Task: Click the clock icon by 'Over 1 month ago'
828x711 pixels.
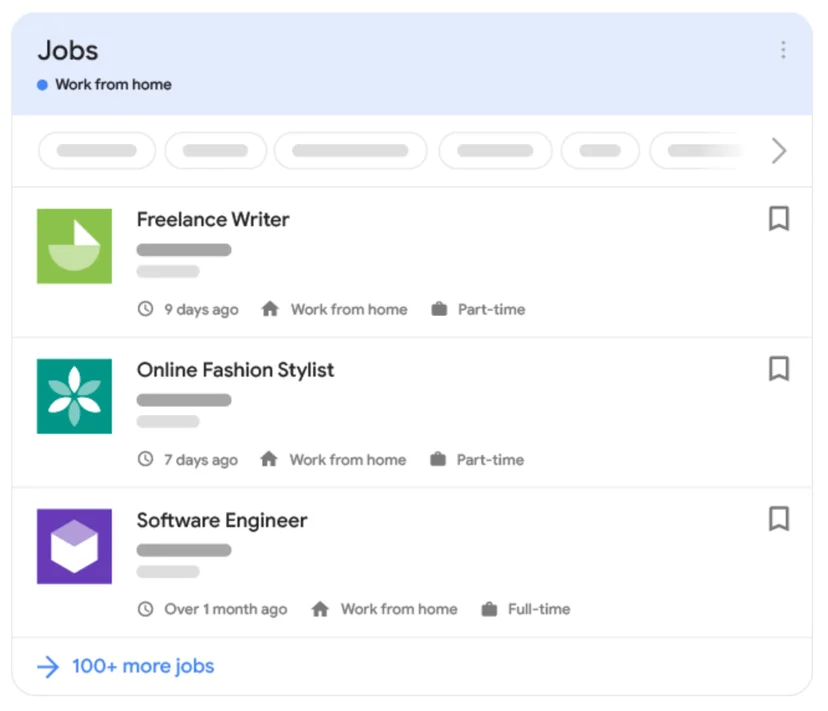Action: click(x=145, y=609)
